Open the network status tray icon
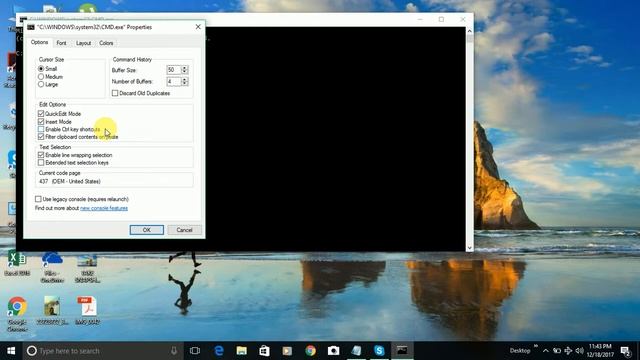 pos(568,351)
